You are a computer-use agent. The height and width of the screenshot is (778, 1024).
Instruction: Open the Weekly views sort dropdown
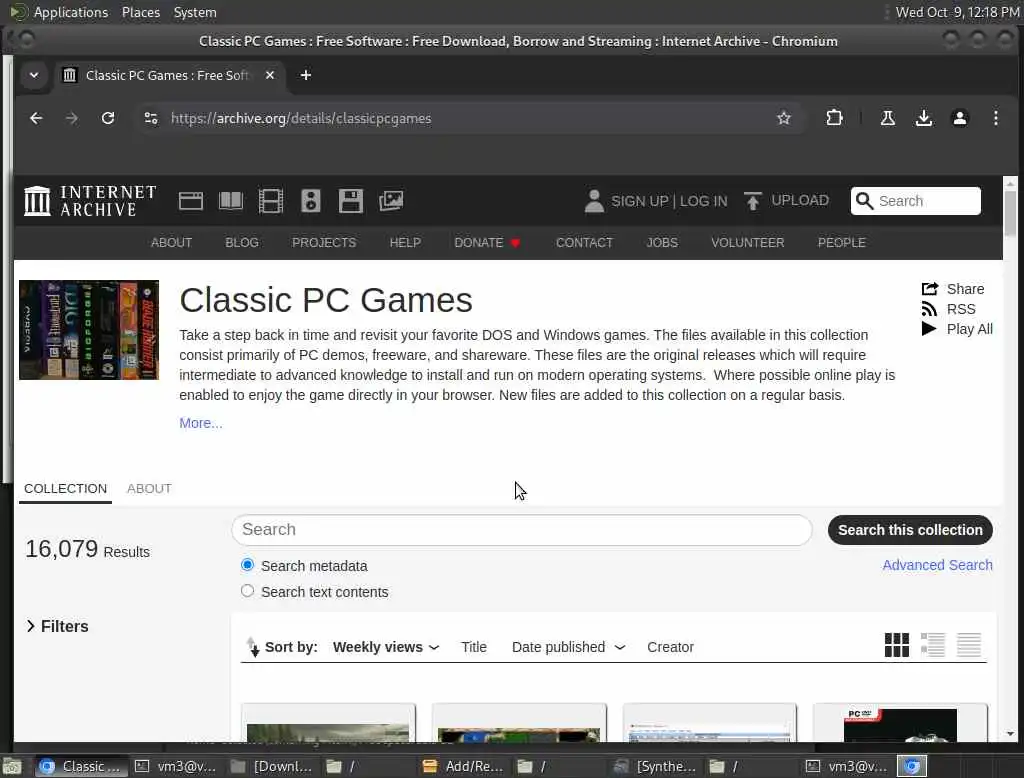pos(386,647)
